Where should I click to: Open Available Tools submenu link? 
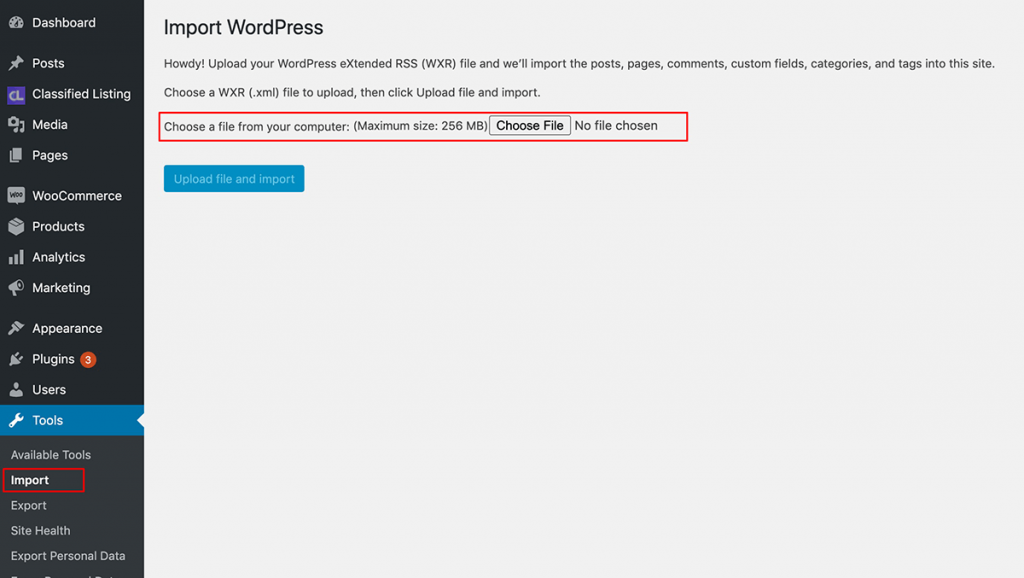coord(50,455)
